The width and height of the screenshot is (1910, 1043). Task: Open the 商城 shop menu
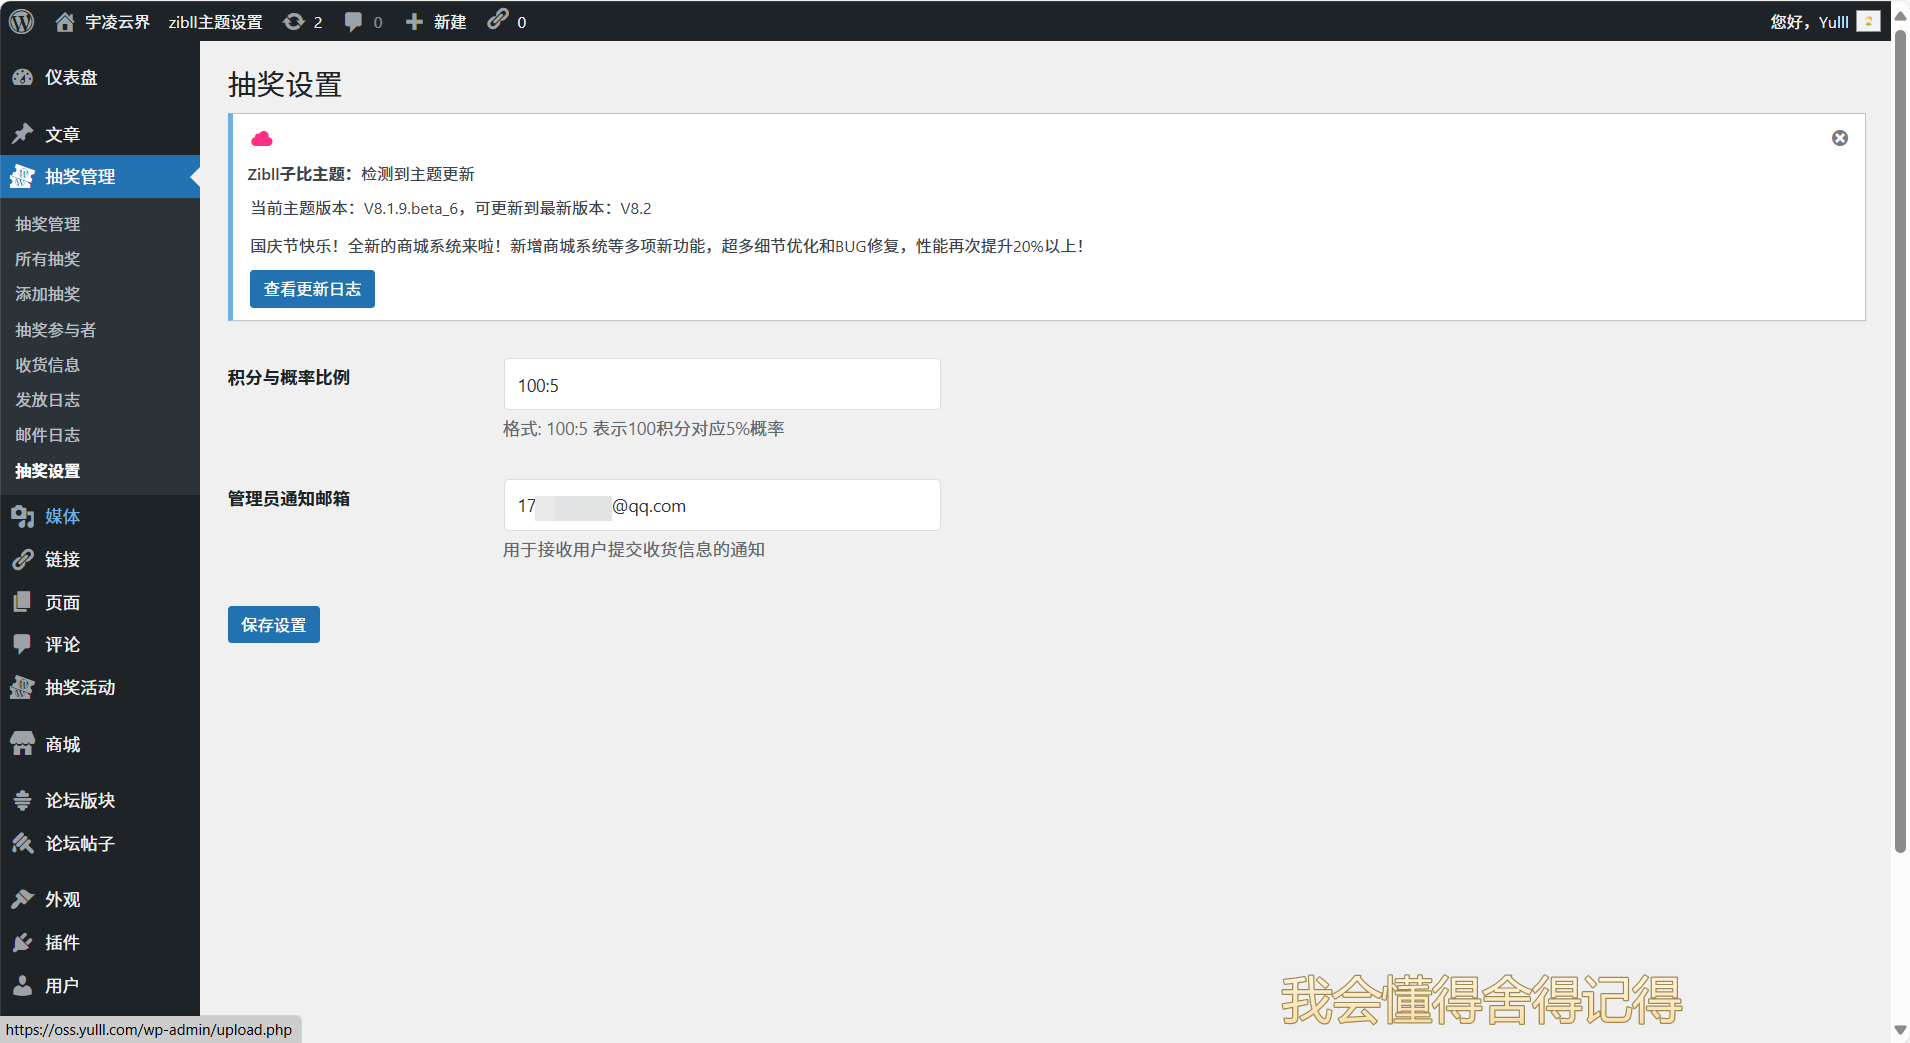tap(62, 744)
